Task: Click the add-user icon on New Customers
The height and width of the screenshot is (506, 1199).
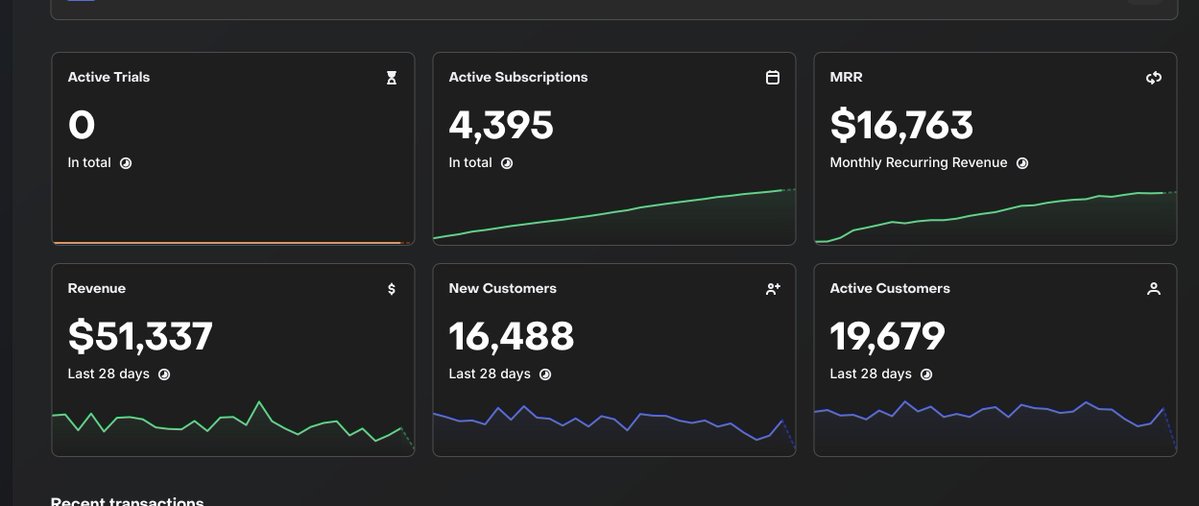Action: coord(772,289)
